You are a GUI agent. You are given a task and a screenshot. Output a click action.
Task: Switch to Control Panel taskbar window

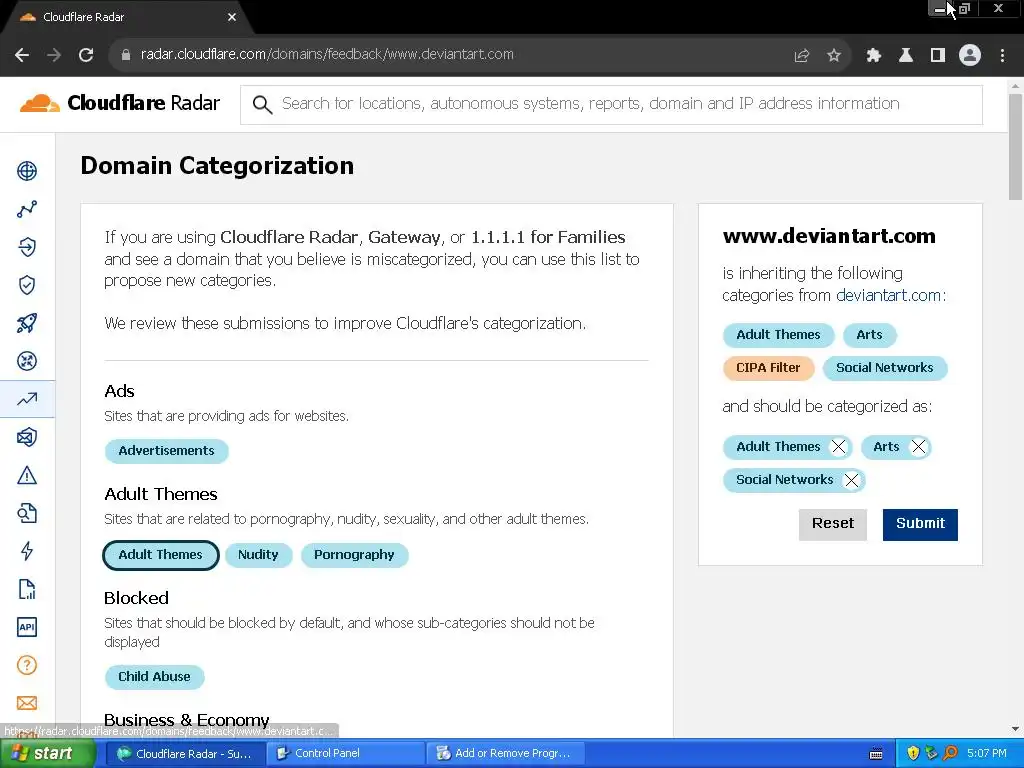point(345,753)
